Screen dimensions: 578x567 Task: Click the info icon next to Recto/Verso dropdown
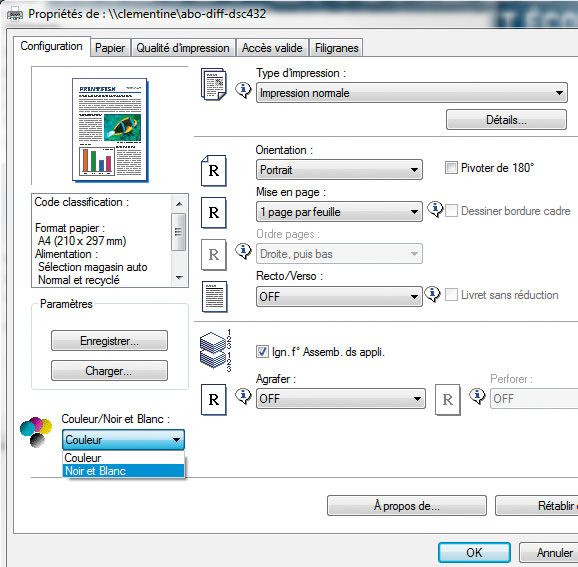click(432, 294)
